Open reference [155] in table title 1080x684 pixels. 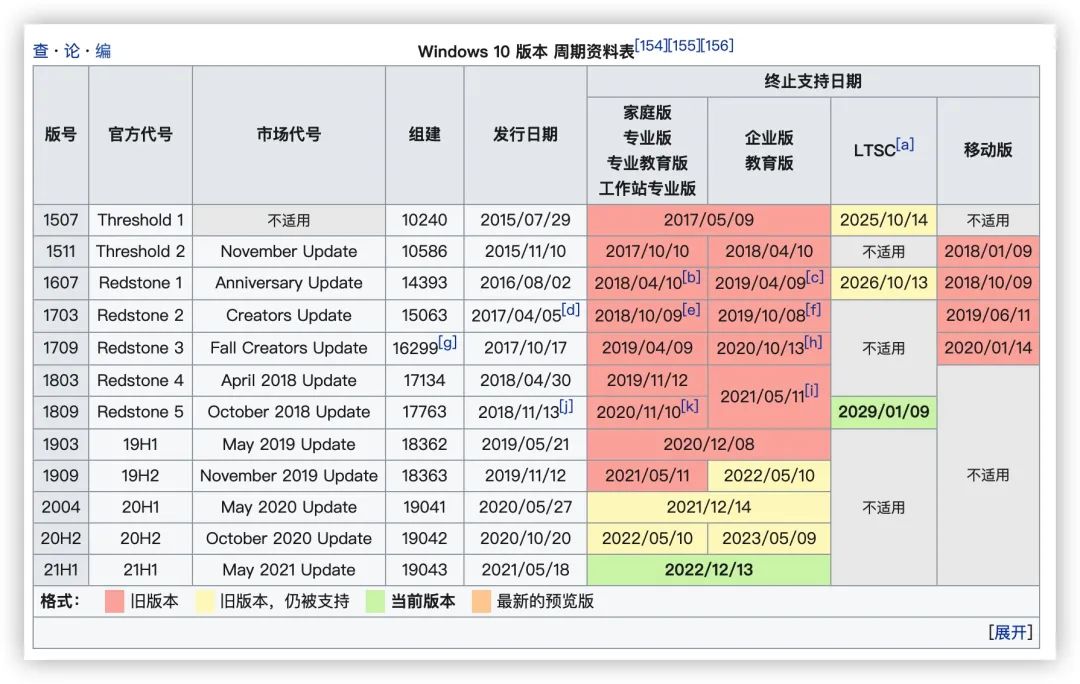684,45
